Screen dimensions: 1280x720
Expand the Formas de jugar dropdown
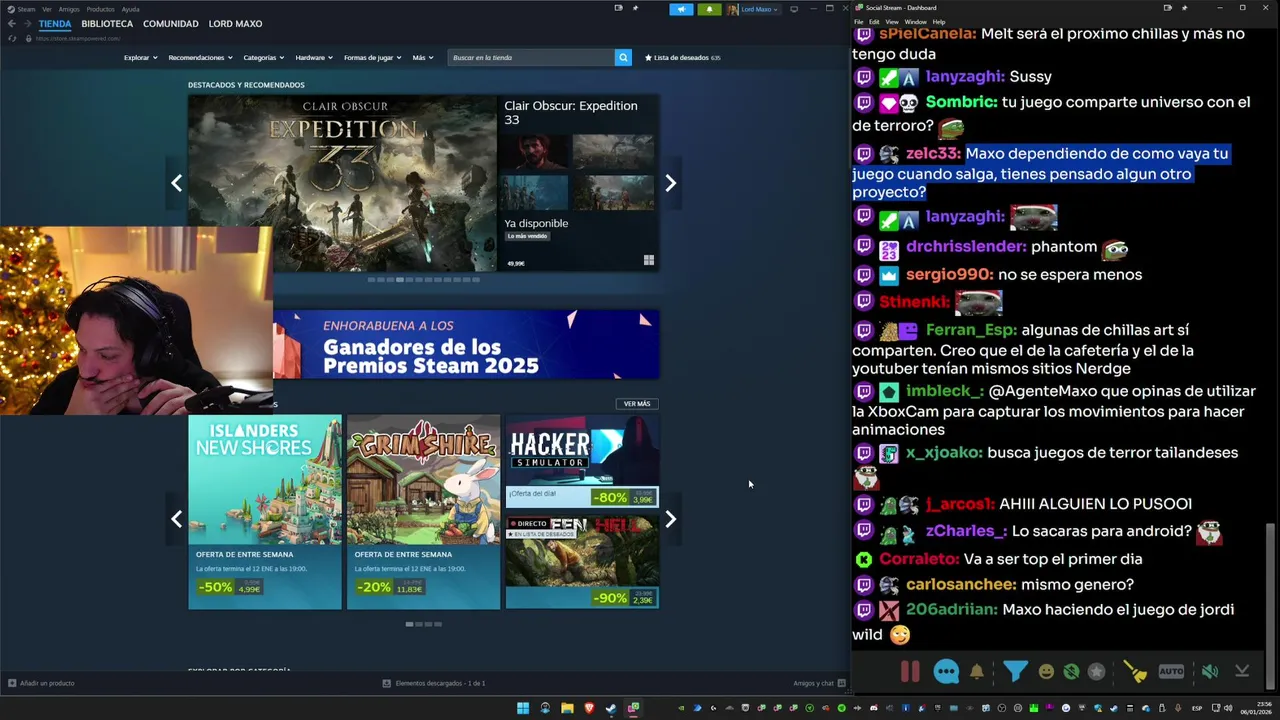click(x=373, y=58)
